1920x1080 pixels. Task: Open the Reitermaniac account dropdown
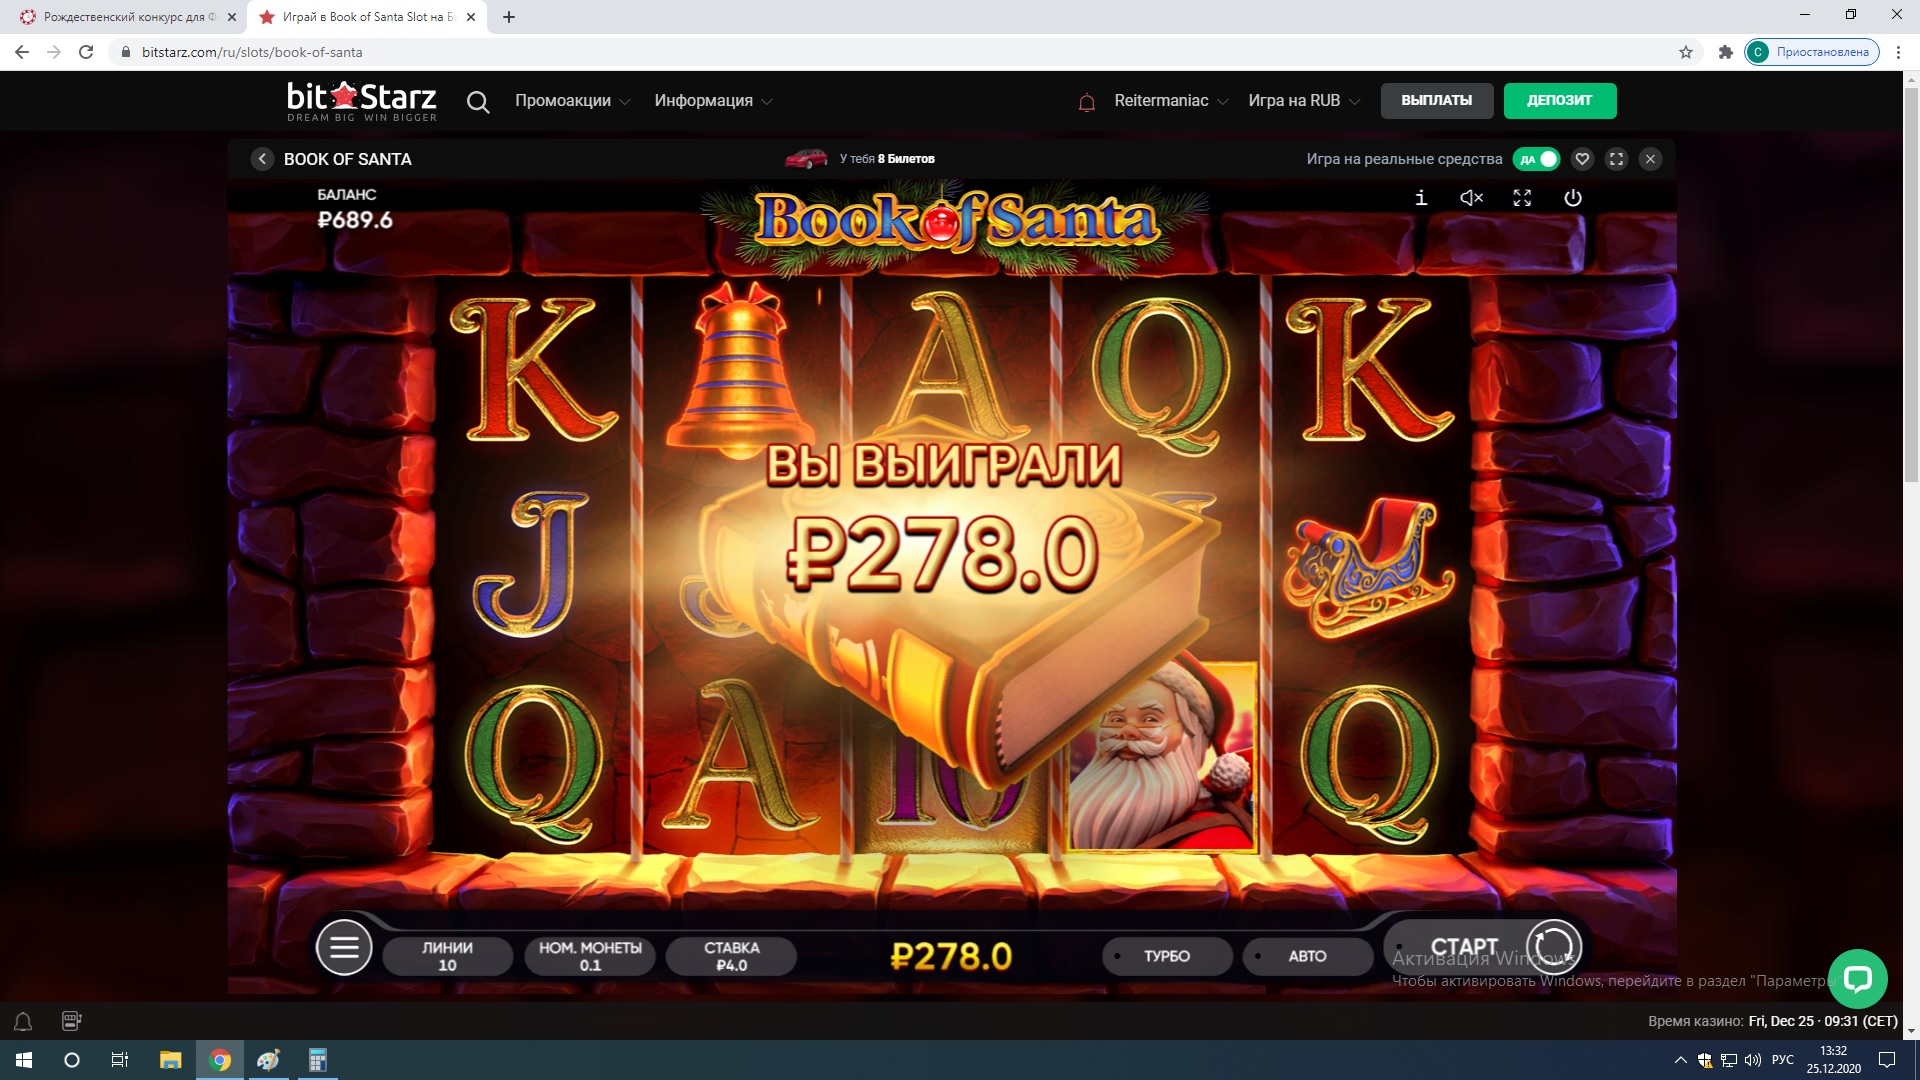point(1171,101)
